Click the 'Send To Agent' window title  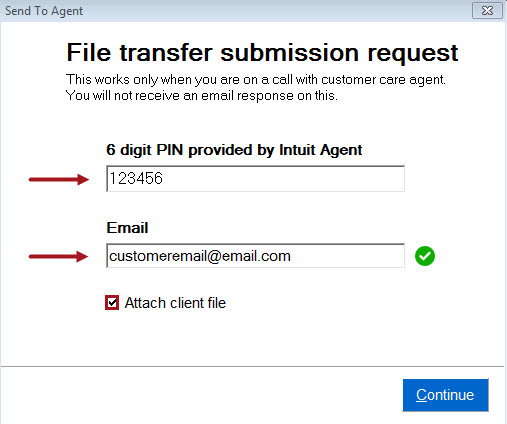pos(44,11)
